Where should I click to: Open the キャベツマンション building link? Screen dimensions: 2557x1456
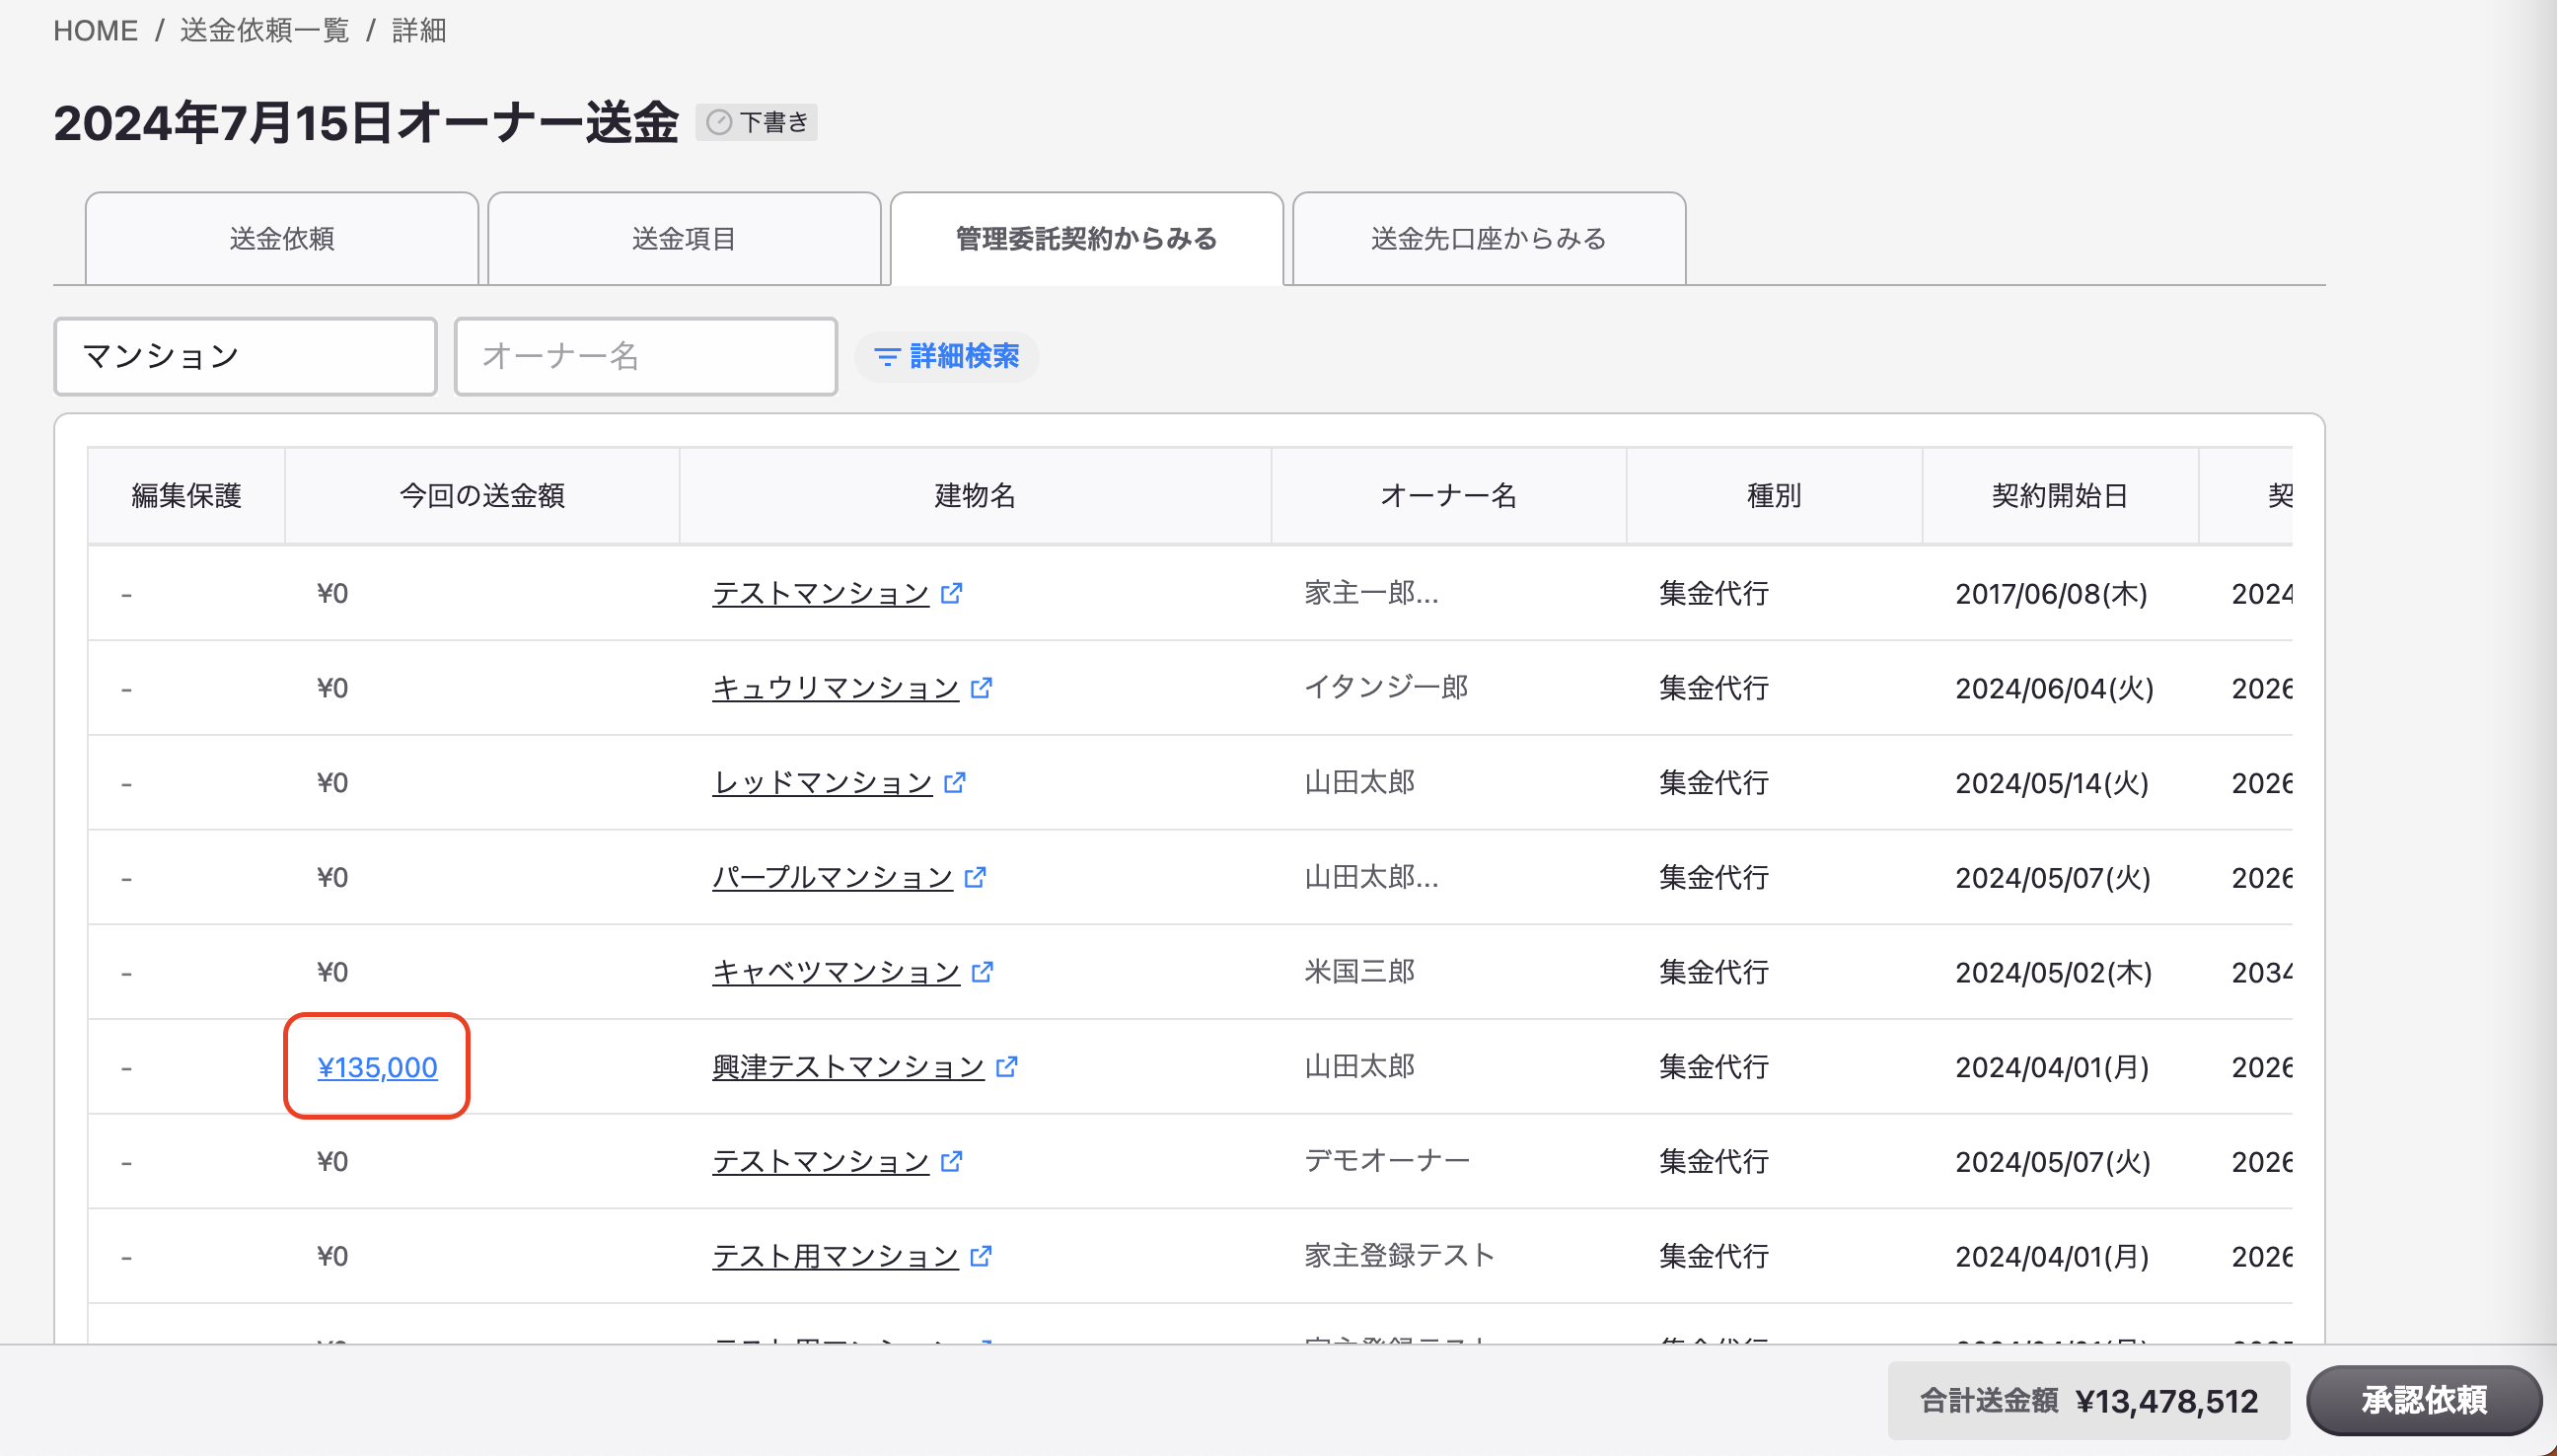(x=836, y=972)
